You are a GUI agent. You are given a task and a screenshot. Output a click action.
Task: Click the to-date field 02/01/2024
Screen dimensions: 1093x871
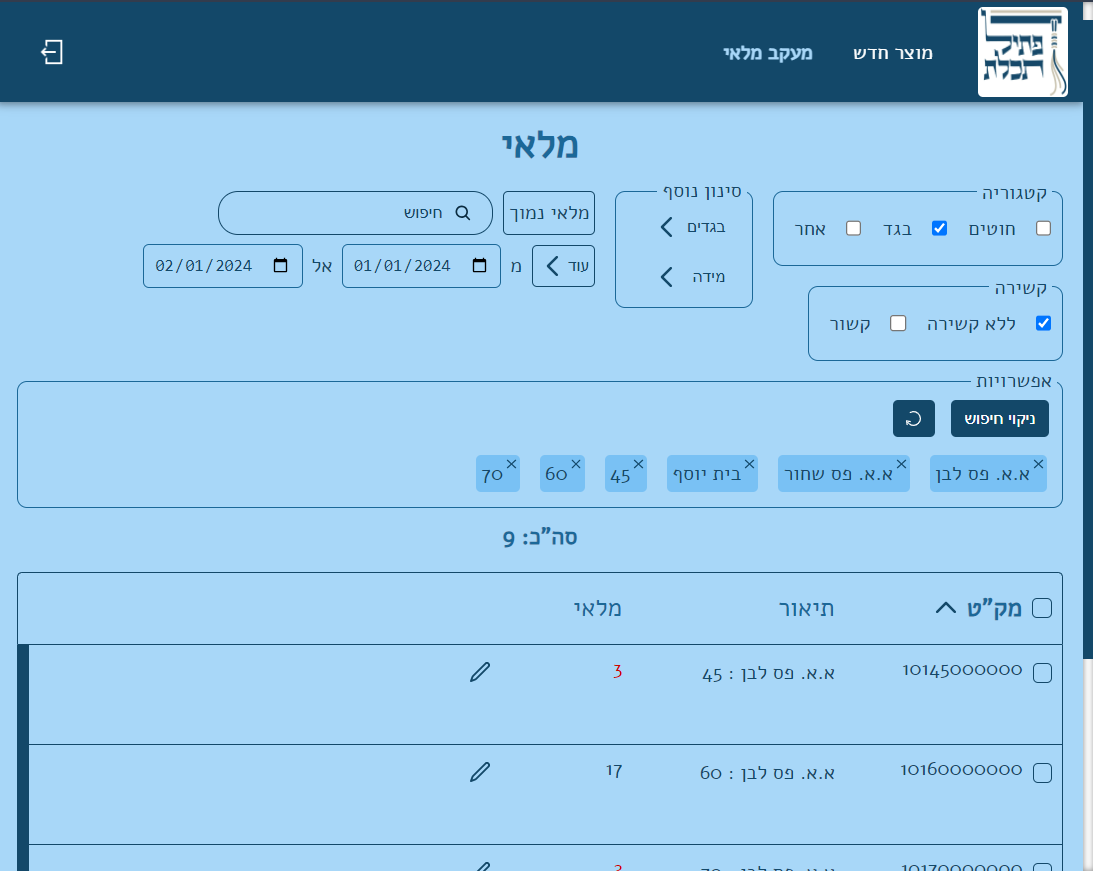(x=222, y=265)
